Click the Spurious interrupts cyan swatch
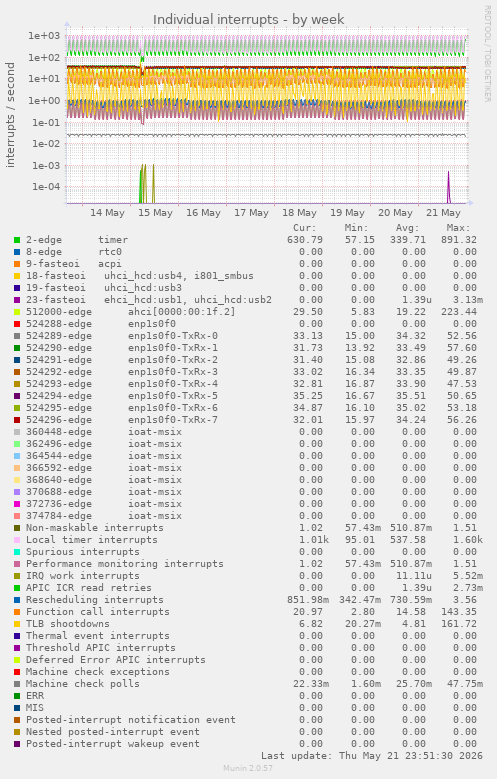497x779 pixels. pos(17,552)
